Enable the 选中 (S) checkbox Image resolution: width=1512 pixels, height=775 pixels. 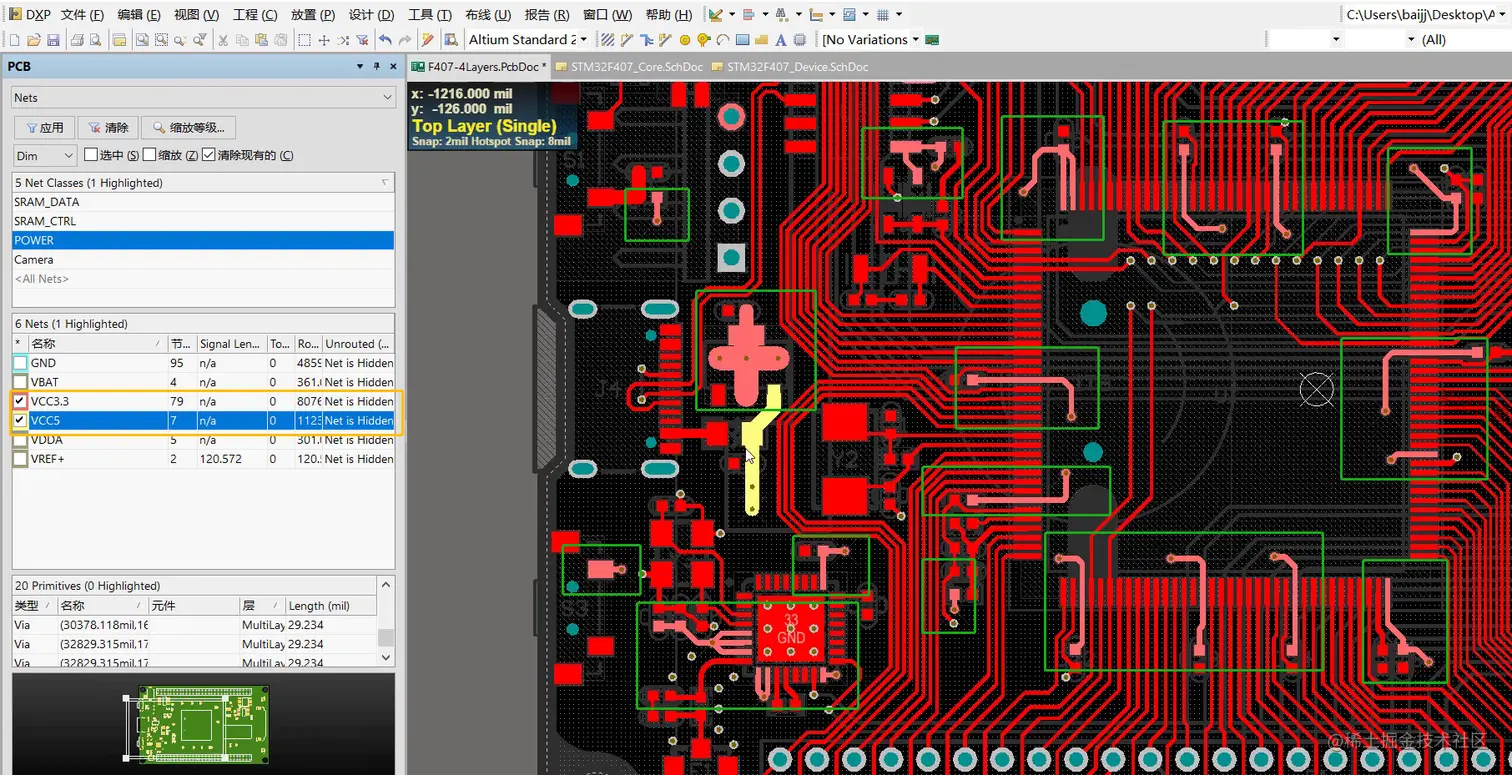tap(91, 155)
